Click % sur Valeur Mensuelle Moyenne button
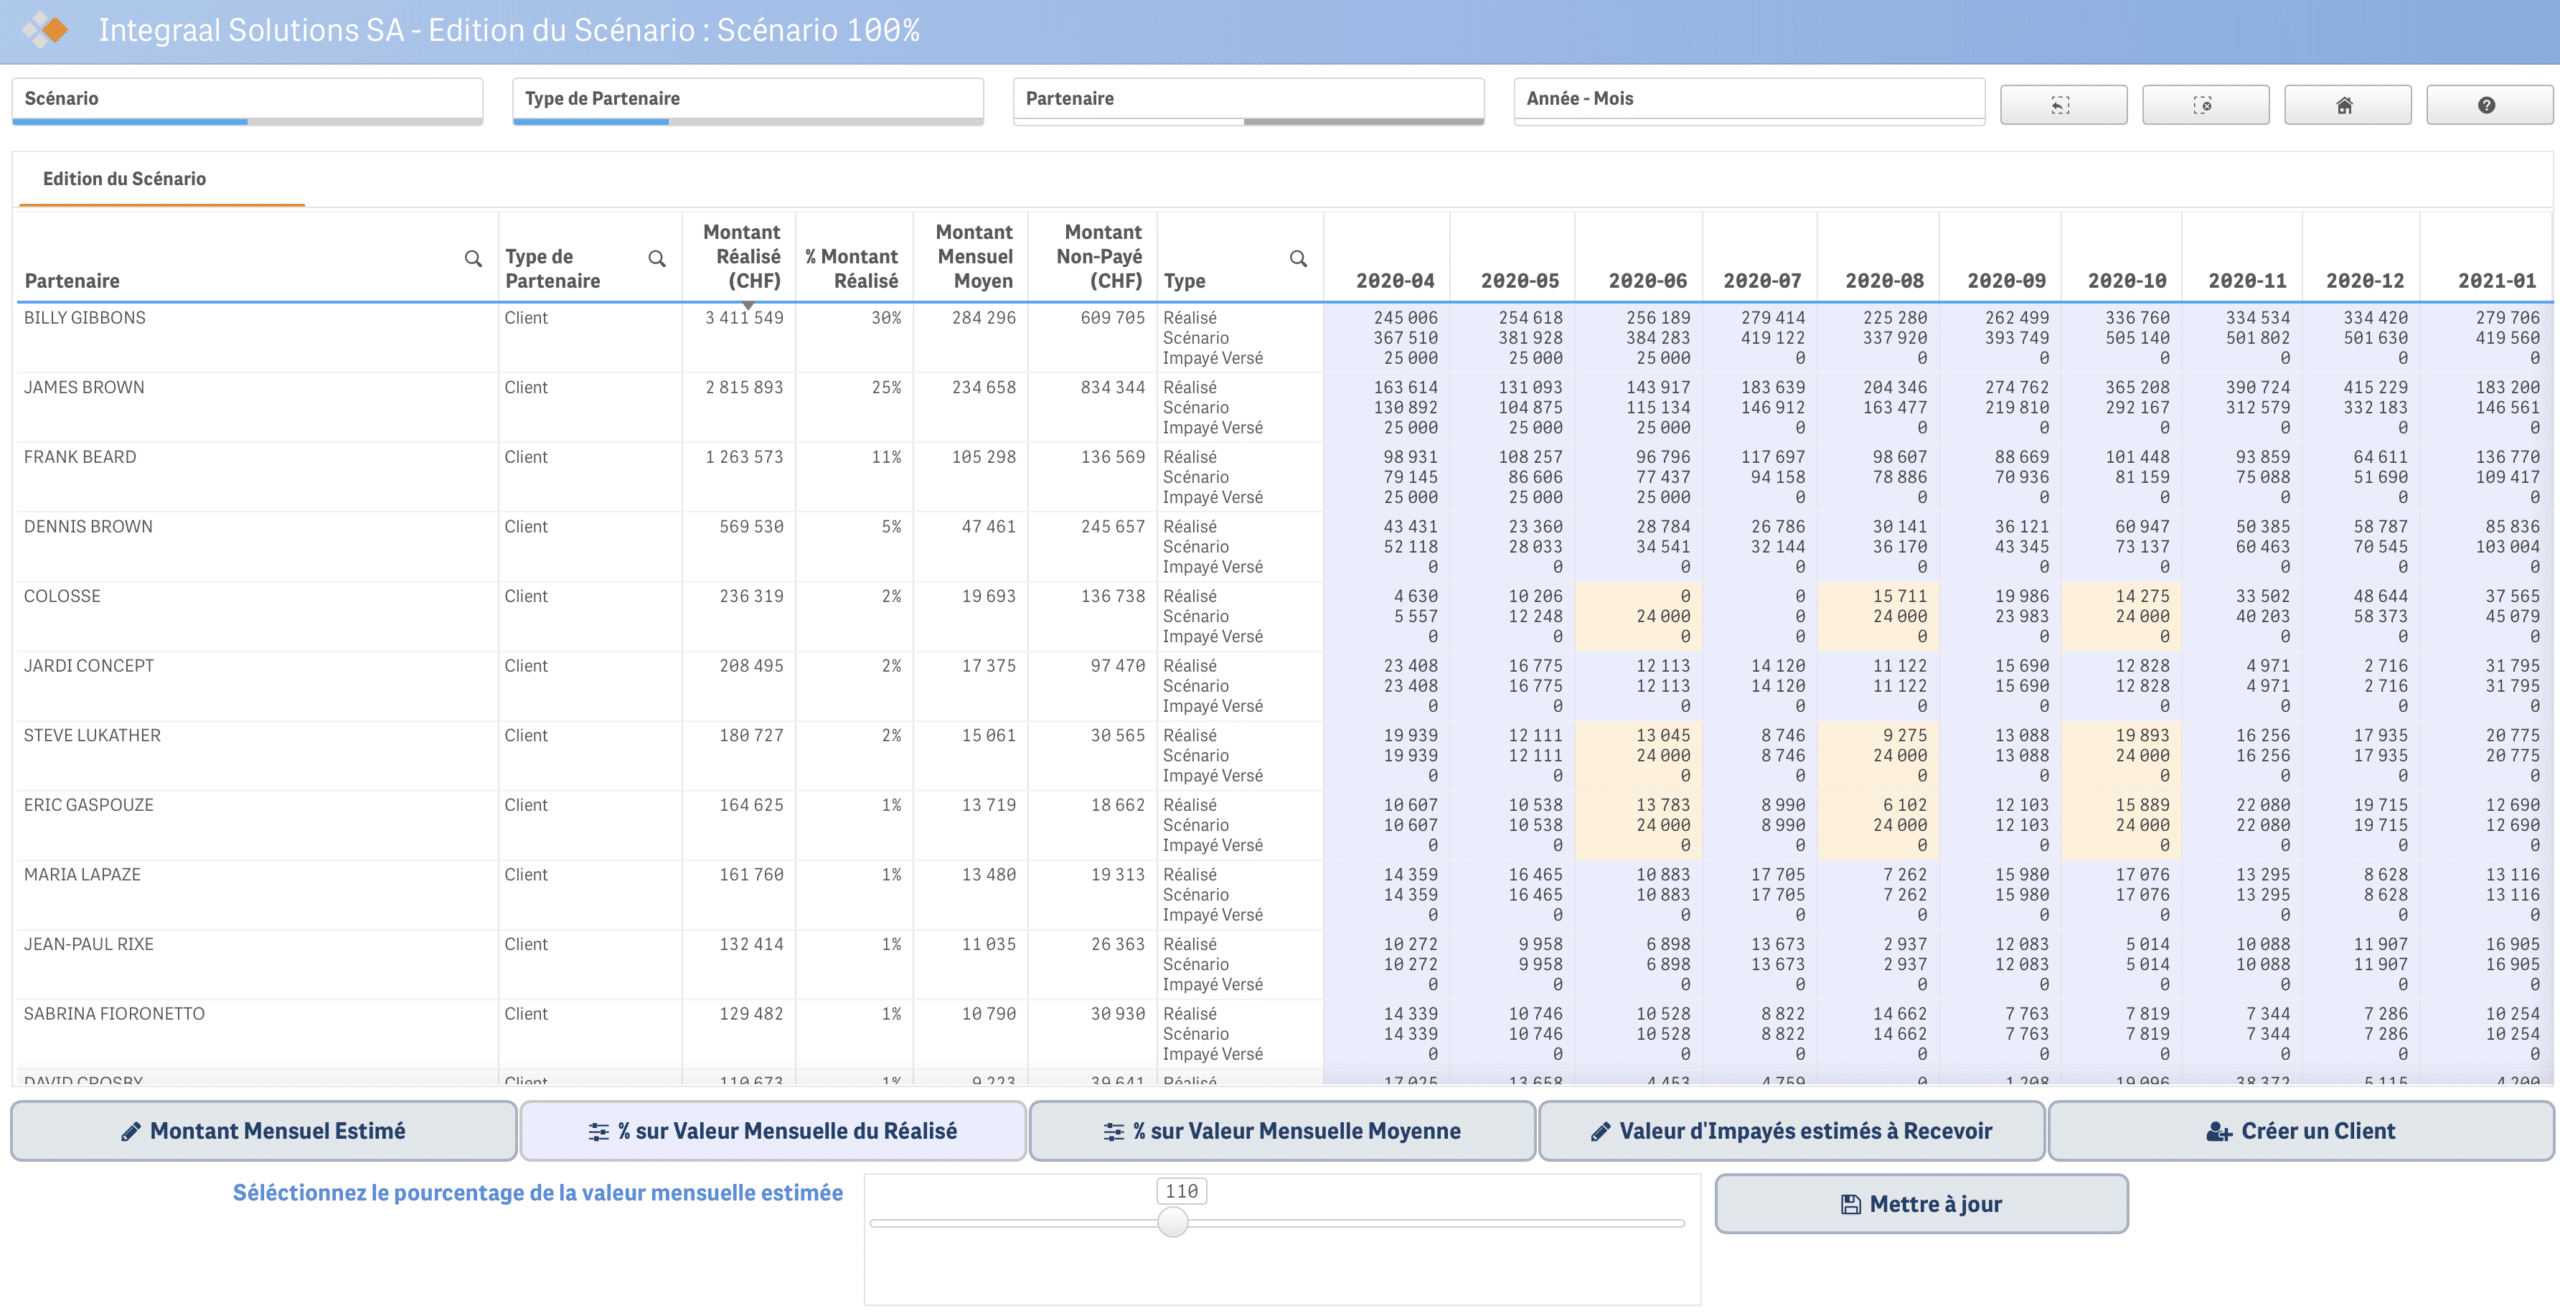 1282,1131
